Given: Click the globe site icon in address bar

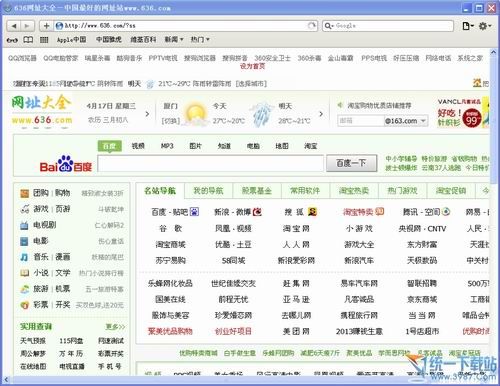Looking at the screenshot, I should 59,26.
